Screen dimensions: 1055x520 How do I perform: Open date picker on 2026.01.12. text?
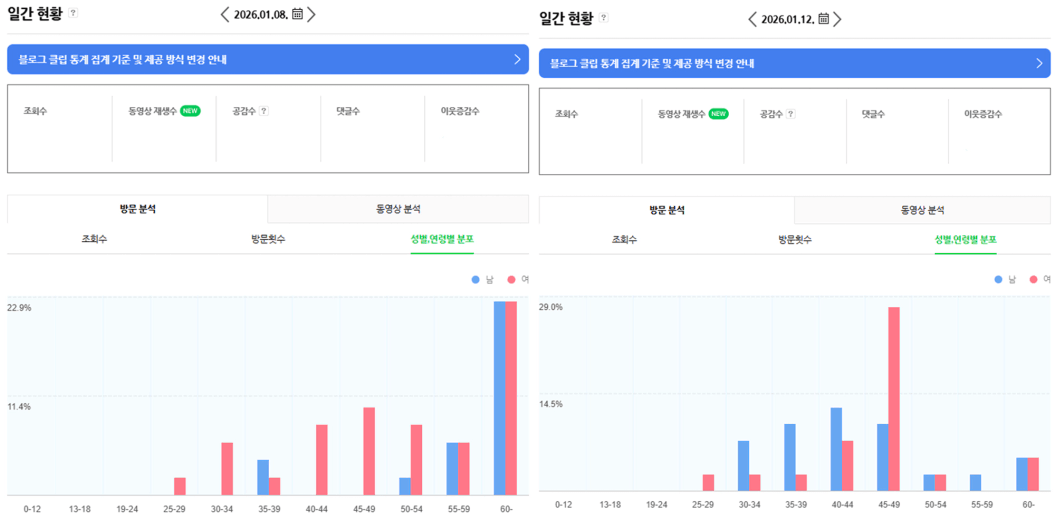[786, 19]
